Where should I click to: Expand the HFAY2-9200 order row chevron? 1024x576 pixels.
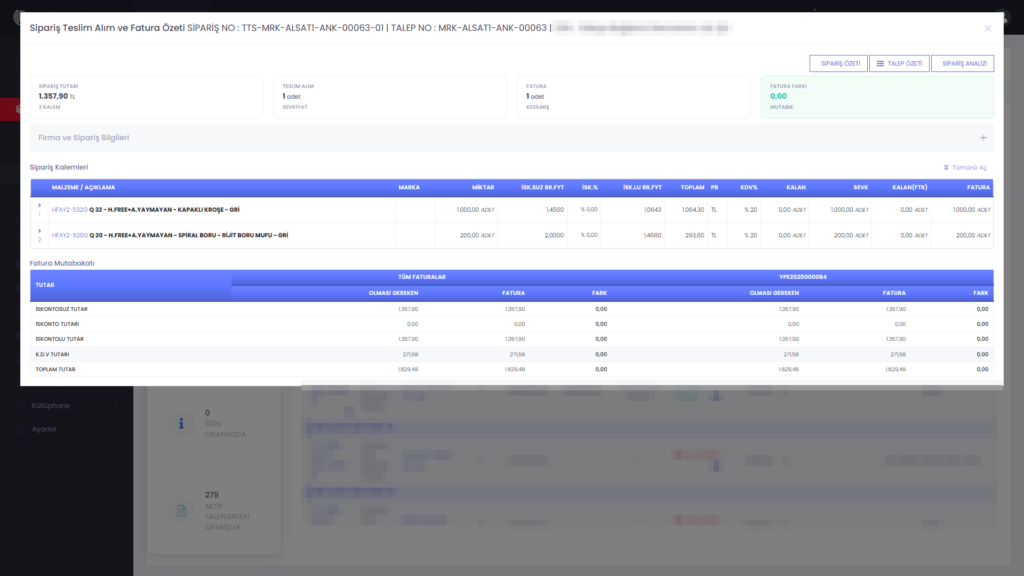pos(39,231)
